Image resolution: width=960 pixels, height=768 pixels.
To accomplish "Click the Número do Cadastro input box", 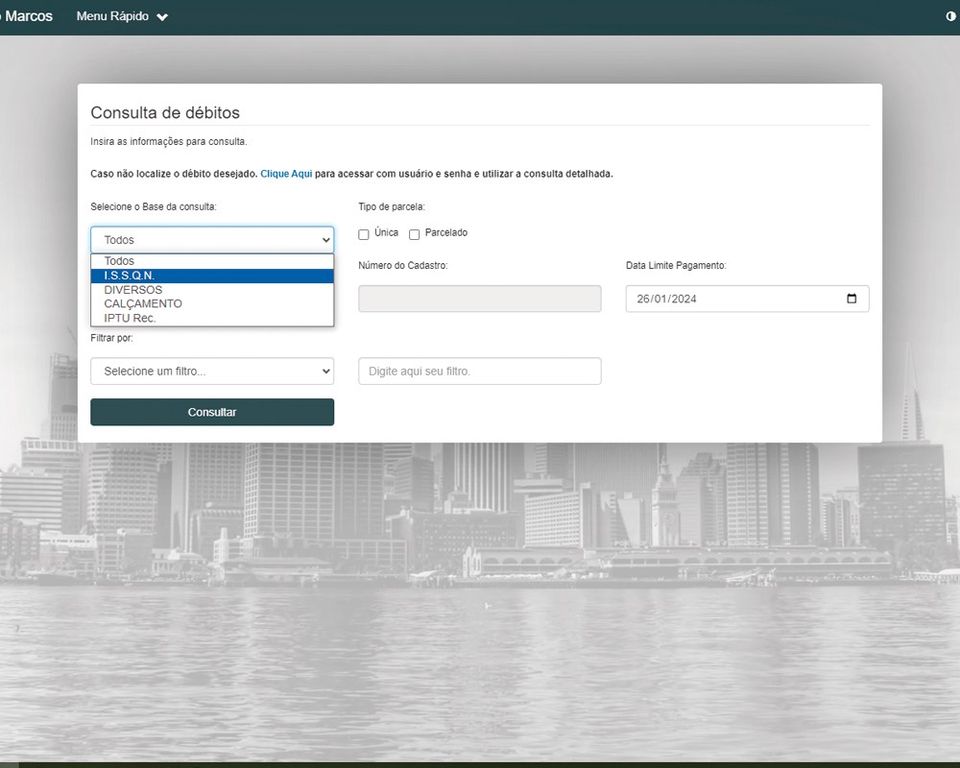I will [480, 299].
